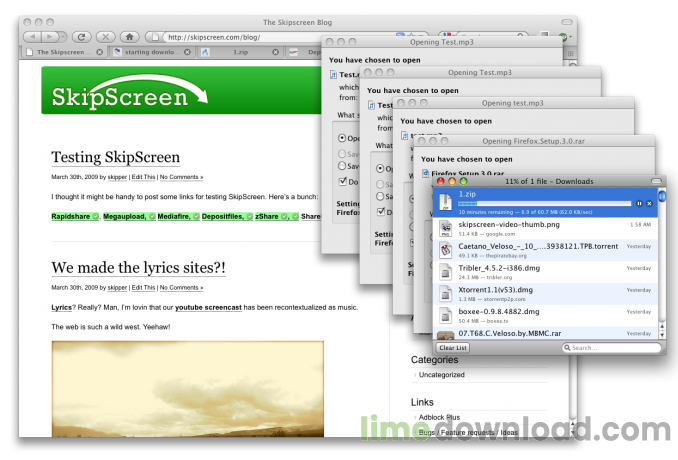Open the Rapidshare test link
678x460 pixels.
click(x=70, y=216)
